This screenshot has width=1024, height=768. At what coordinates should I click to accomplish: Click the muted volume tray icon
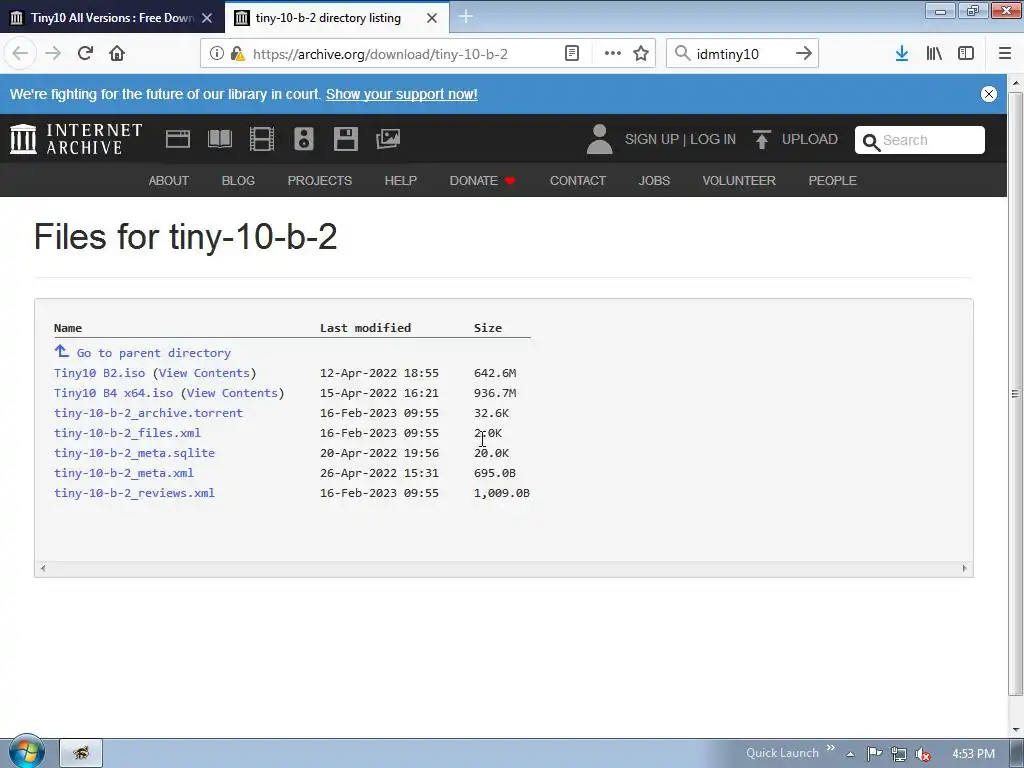click(923, 754)
